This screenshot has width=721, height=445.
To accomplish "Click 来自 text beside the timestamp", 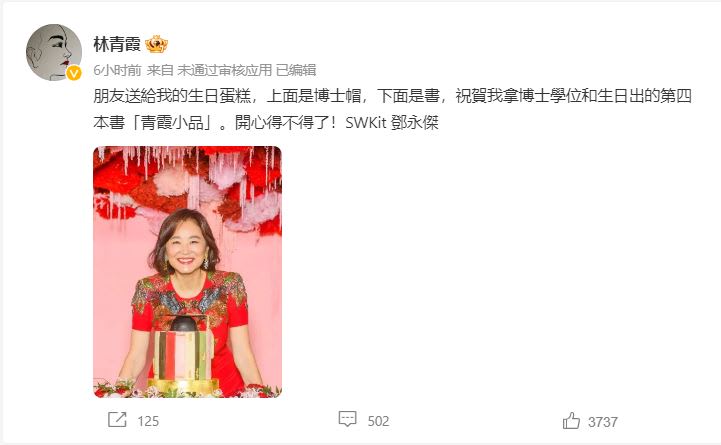I will (160, 70).
